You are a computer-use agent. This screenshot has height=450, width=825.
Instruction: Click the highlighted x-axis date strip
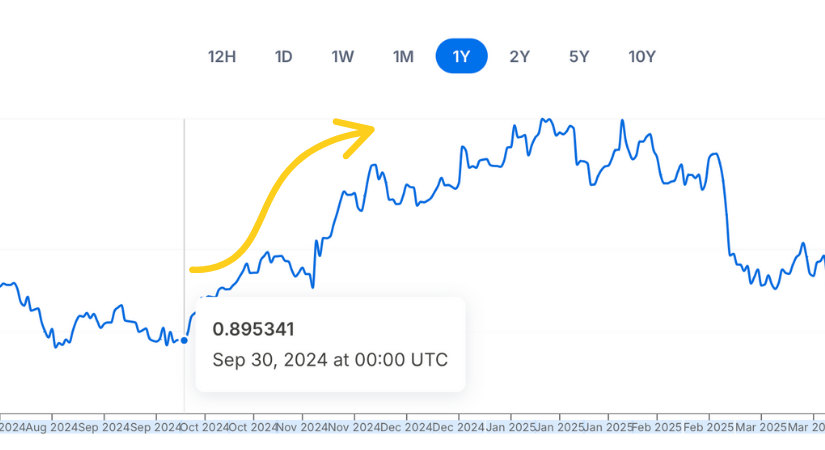coord(412,427)
